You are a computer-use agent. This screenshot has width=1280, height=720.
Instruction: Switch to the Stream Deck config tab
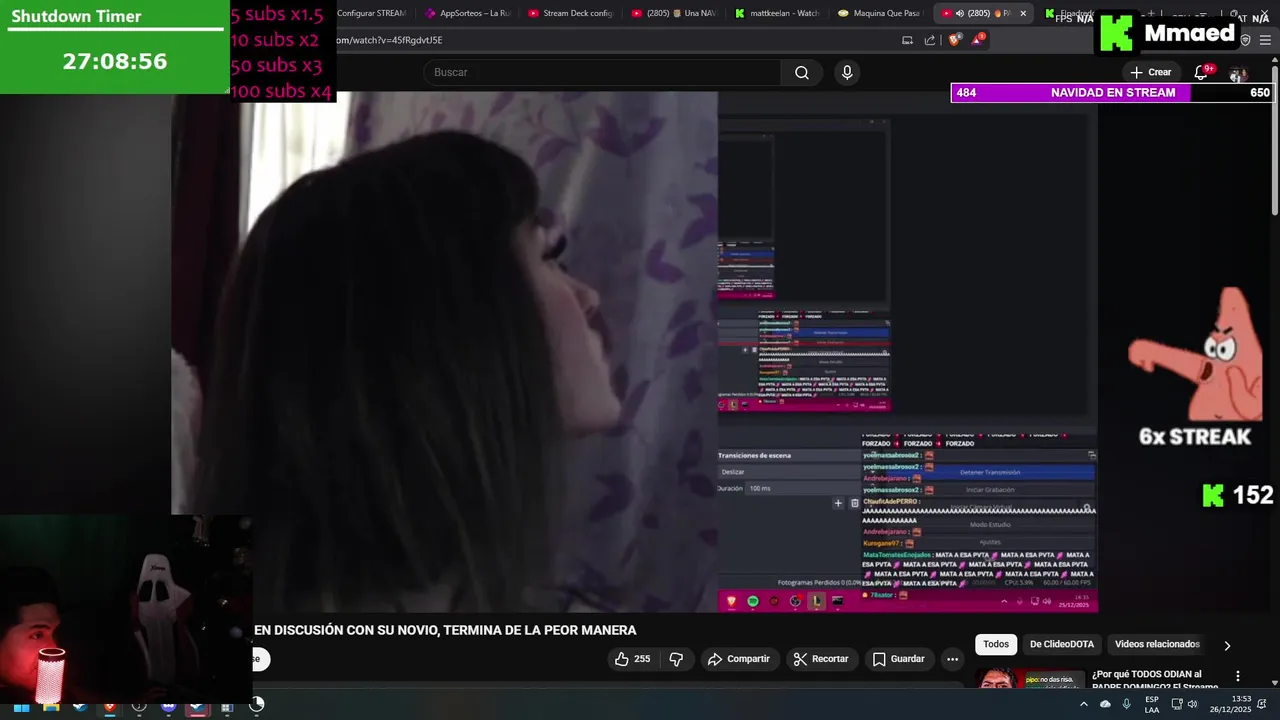point(570,13)
